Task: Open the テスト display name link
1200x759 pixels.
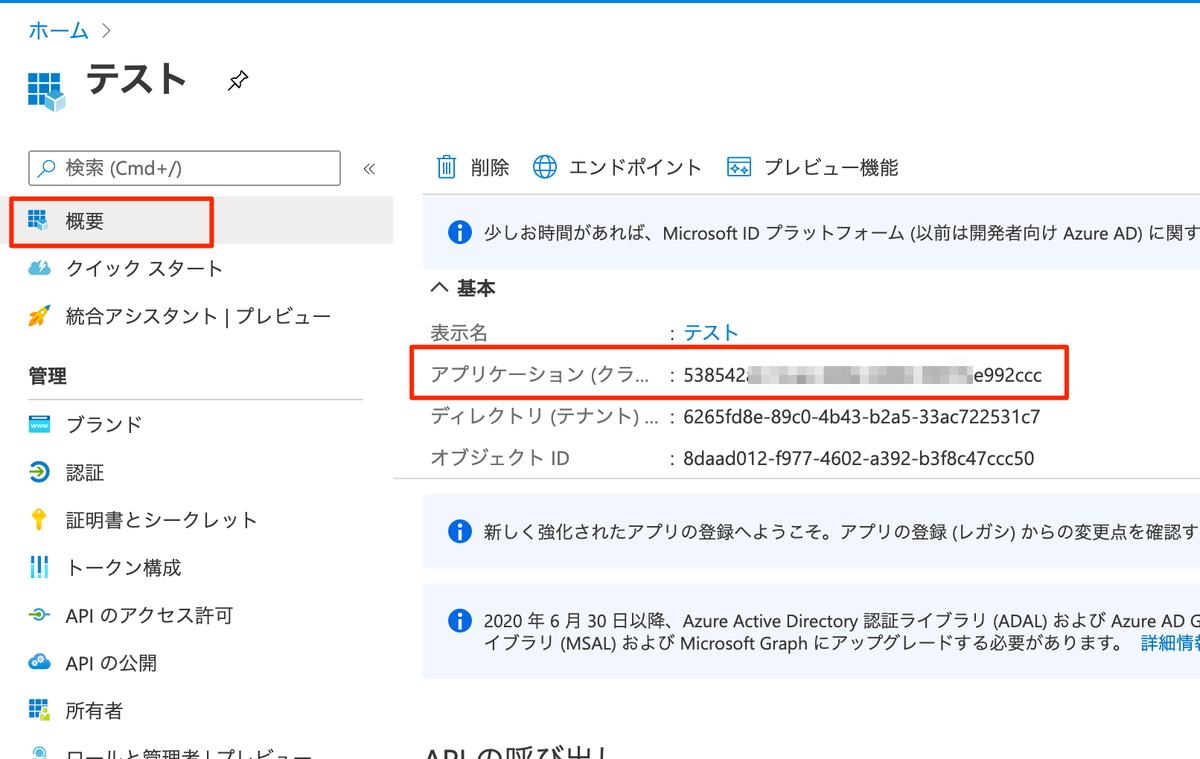Action: pos(711,333)
